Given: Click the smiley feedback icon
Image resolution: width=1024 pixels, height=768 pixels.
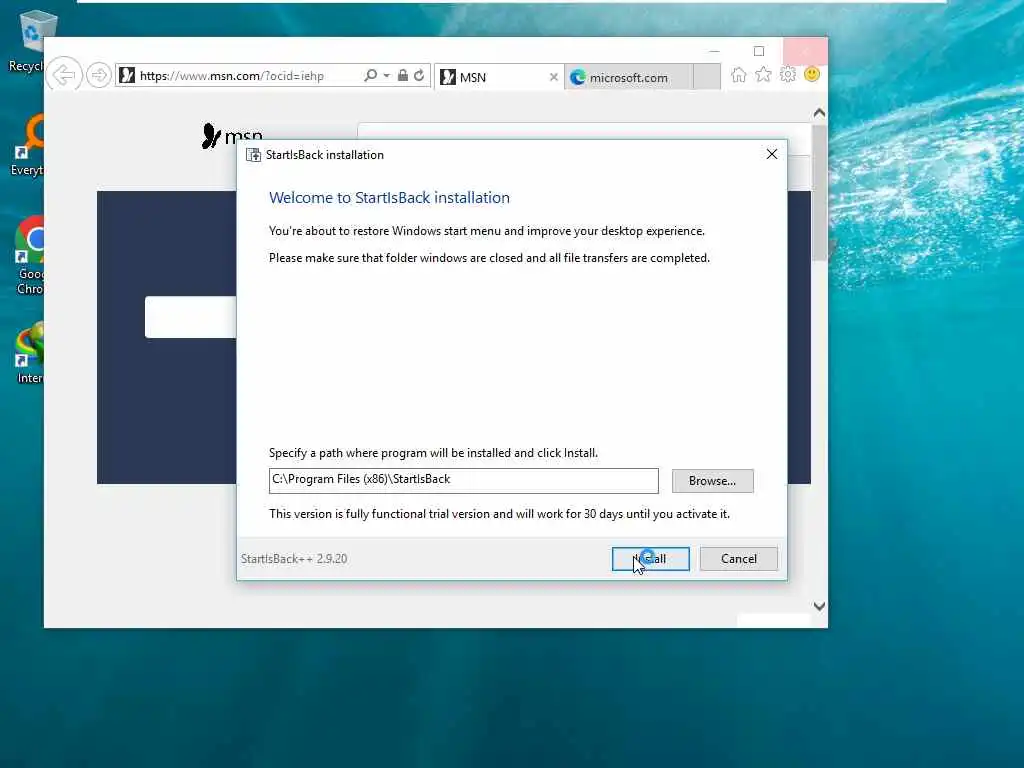Looking at the screenshot, I should [812, 74].
